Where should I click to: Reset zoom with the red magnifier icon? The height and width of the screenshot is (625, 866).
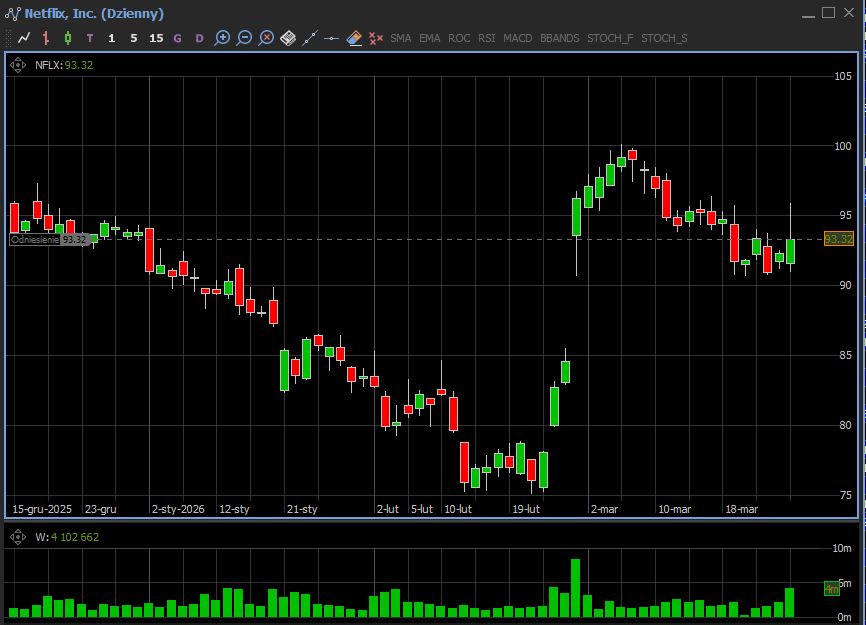coord(266,38)
